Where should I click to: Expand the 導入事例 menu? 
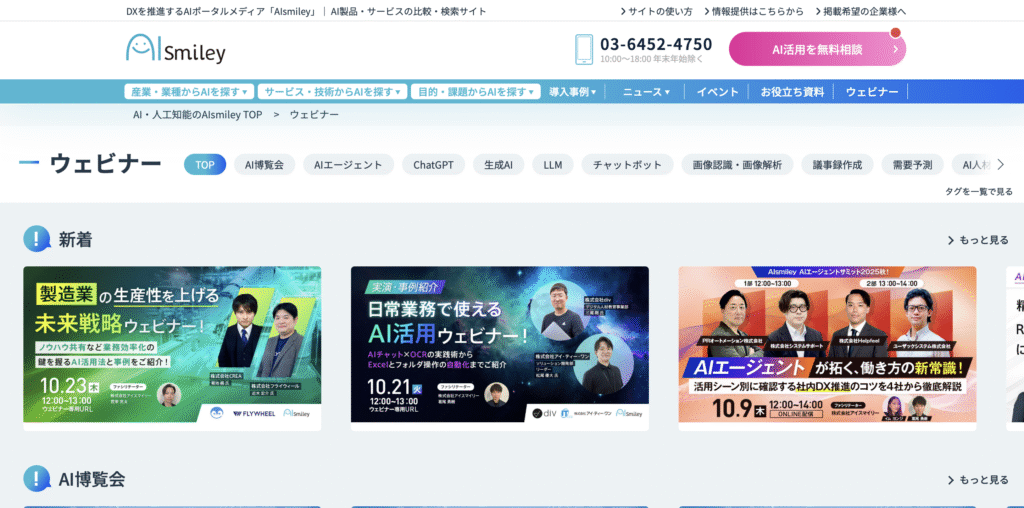[x=573, y=92]
